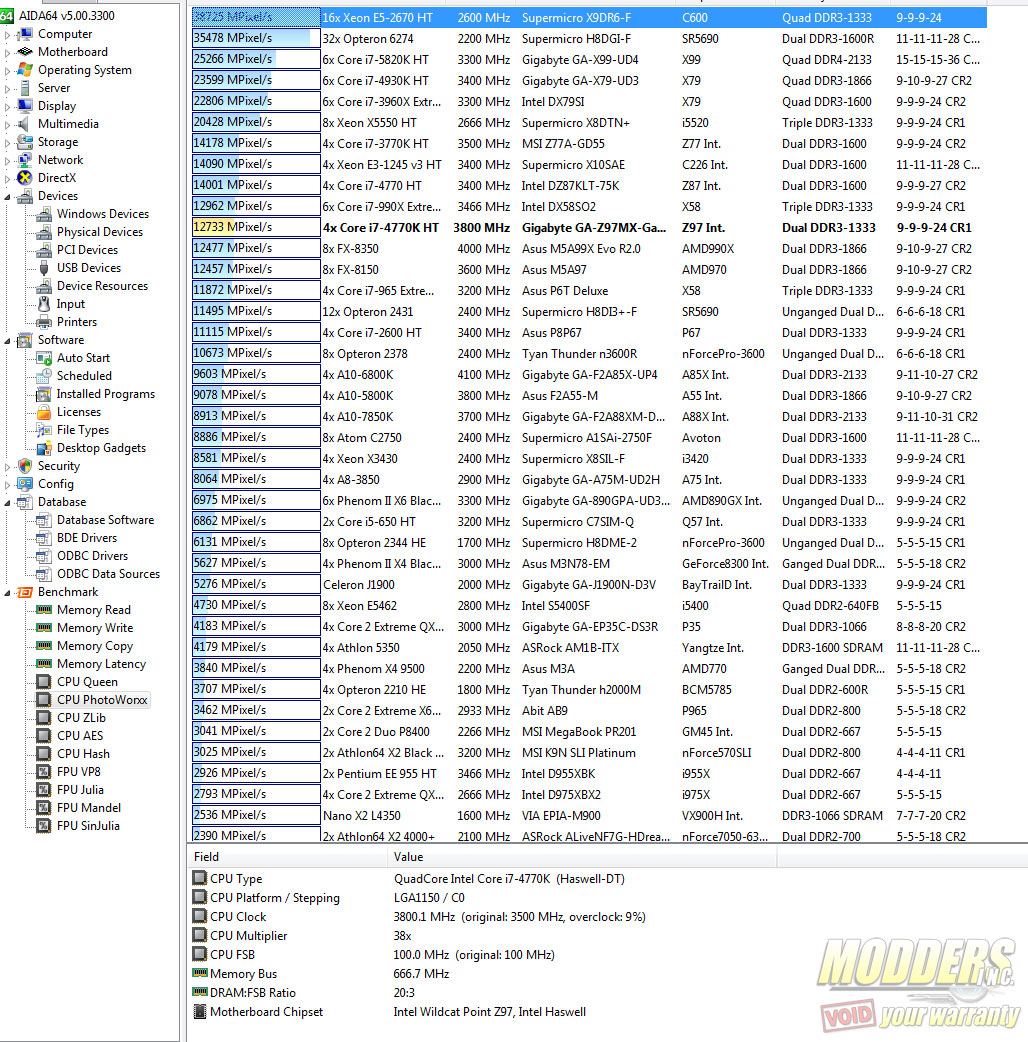Open Device Resources page
Screen dimensions: 1028x1042
(x=102, y=286)
